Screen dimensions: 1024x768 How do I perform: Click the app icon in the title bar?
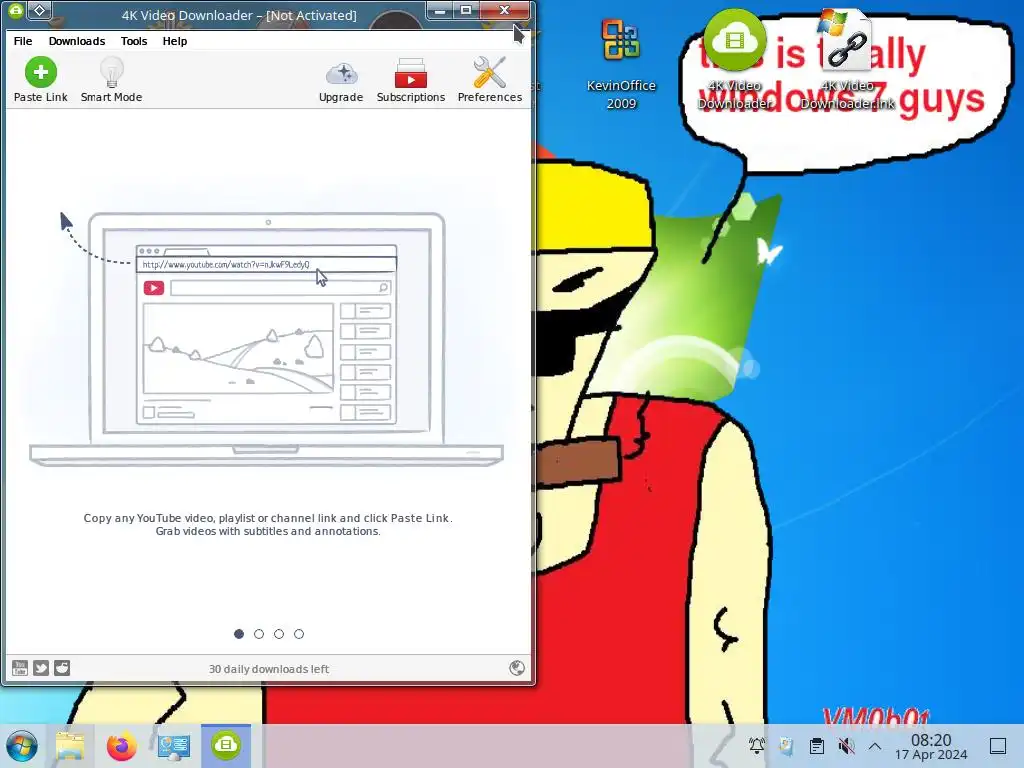(16, 10)
